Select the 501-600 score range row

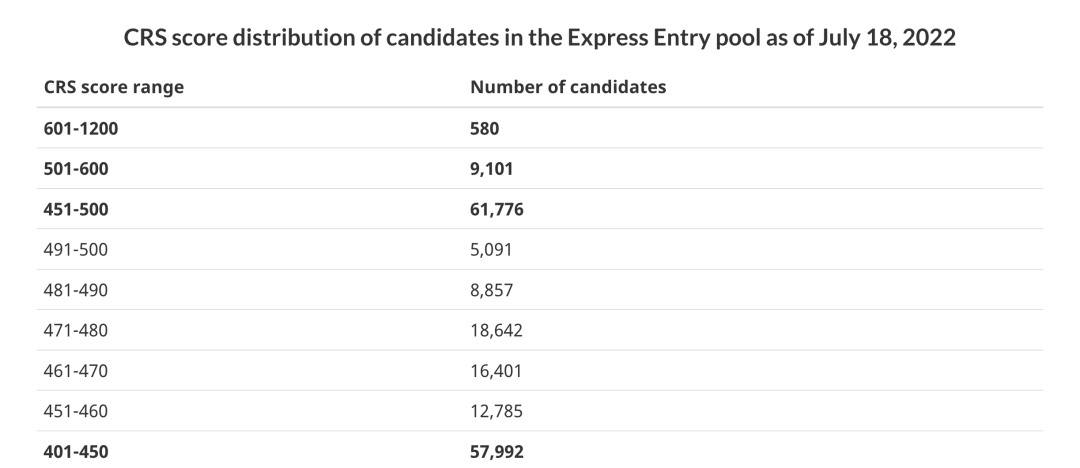pyautogui.click(x=539, y=169)
